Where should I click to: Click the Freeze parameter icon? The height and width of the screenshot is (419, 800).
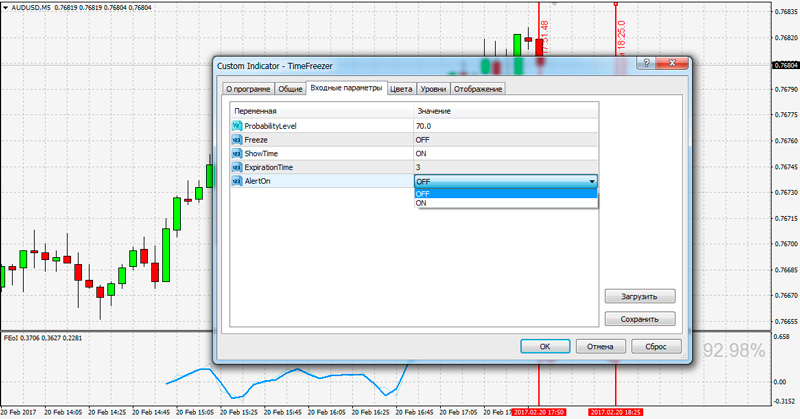(x=237, y=140)
